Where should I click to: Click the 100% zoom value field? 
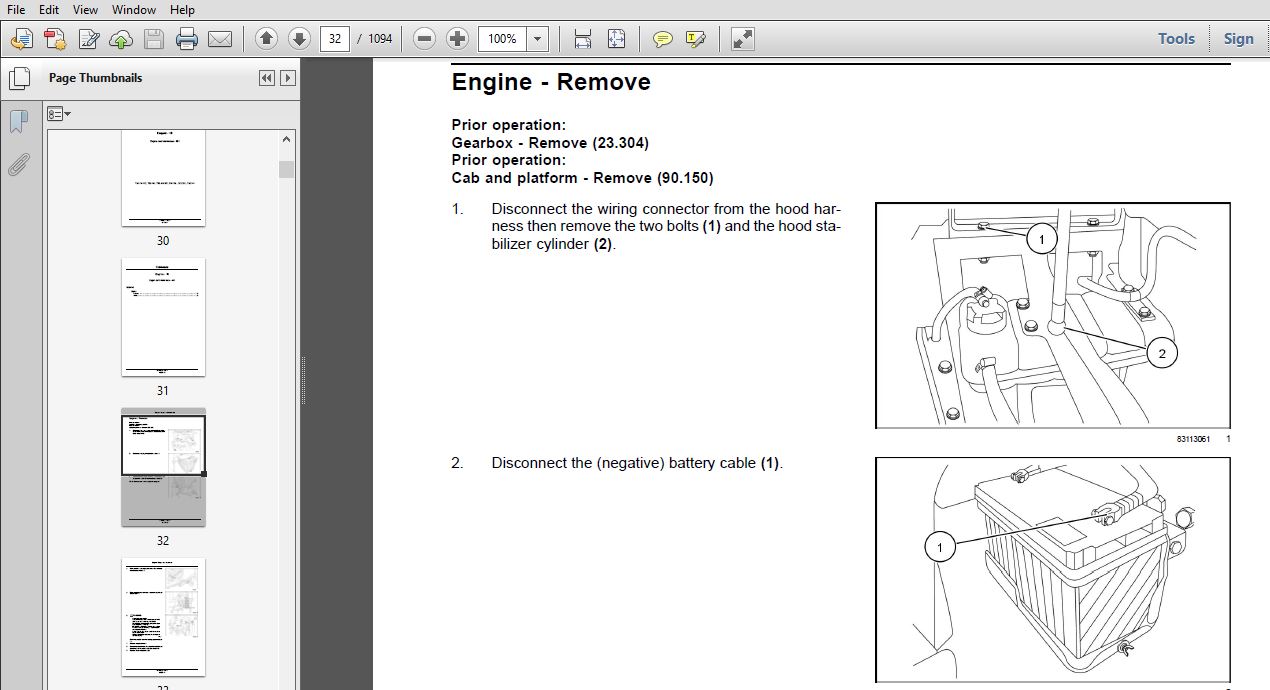coord(503,39)
